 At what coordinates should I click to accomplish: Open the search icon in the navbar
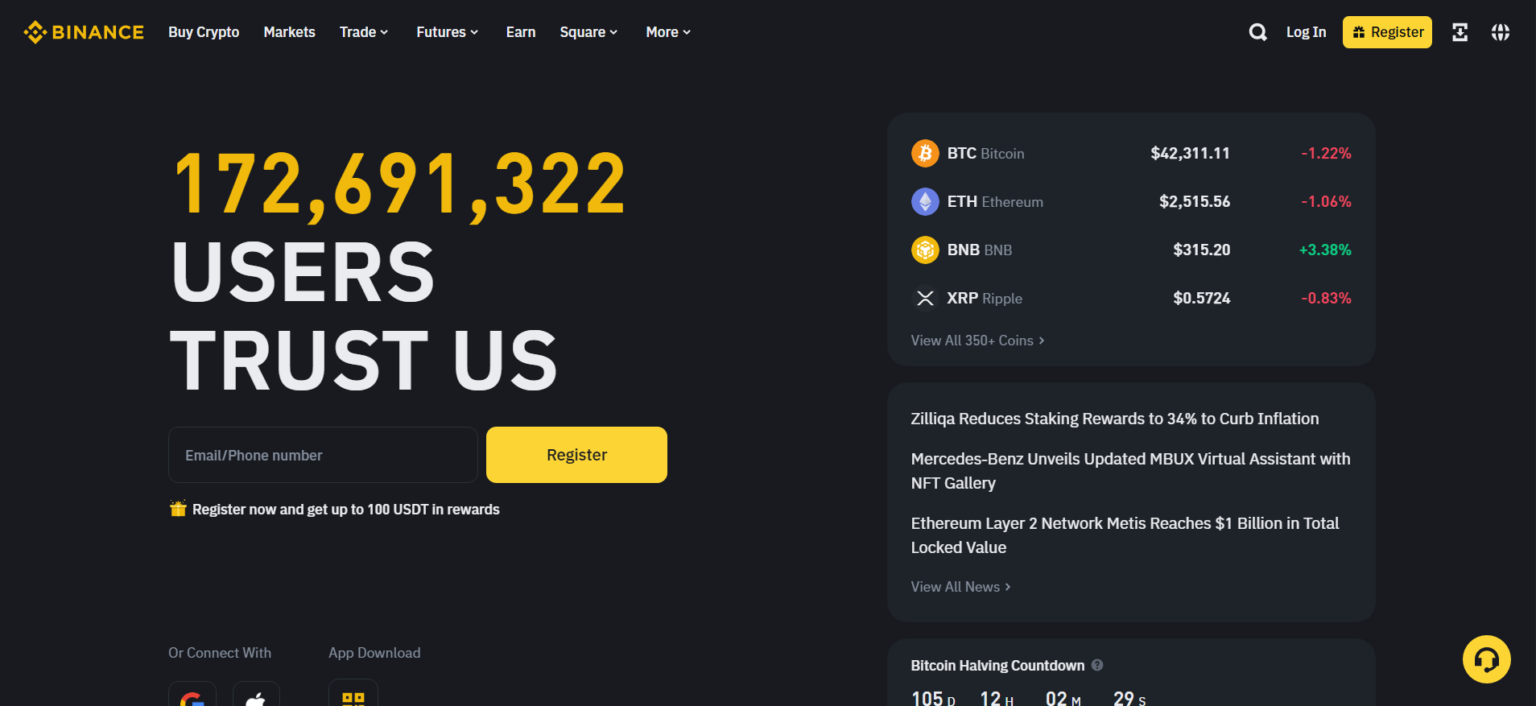tap(1257, 31)
